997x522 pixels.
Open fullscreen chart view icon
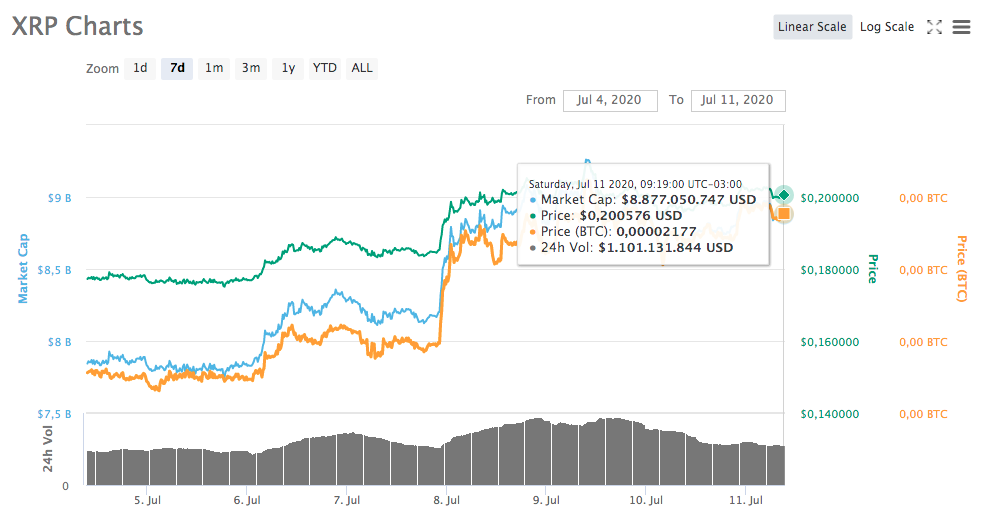tap(934, 27)
